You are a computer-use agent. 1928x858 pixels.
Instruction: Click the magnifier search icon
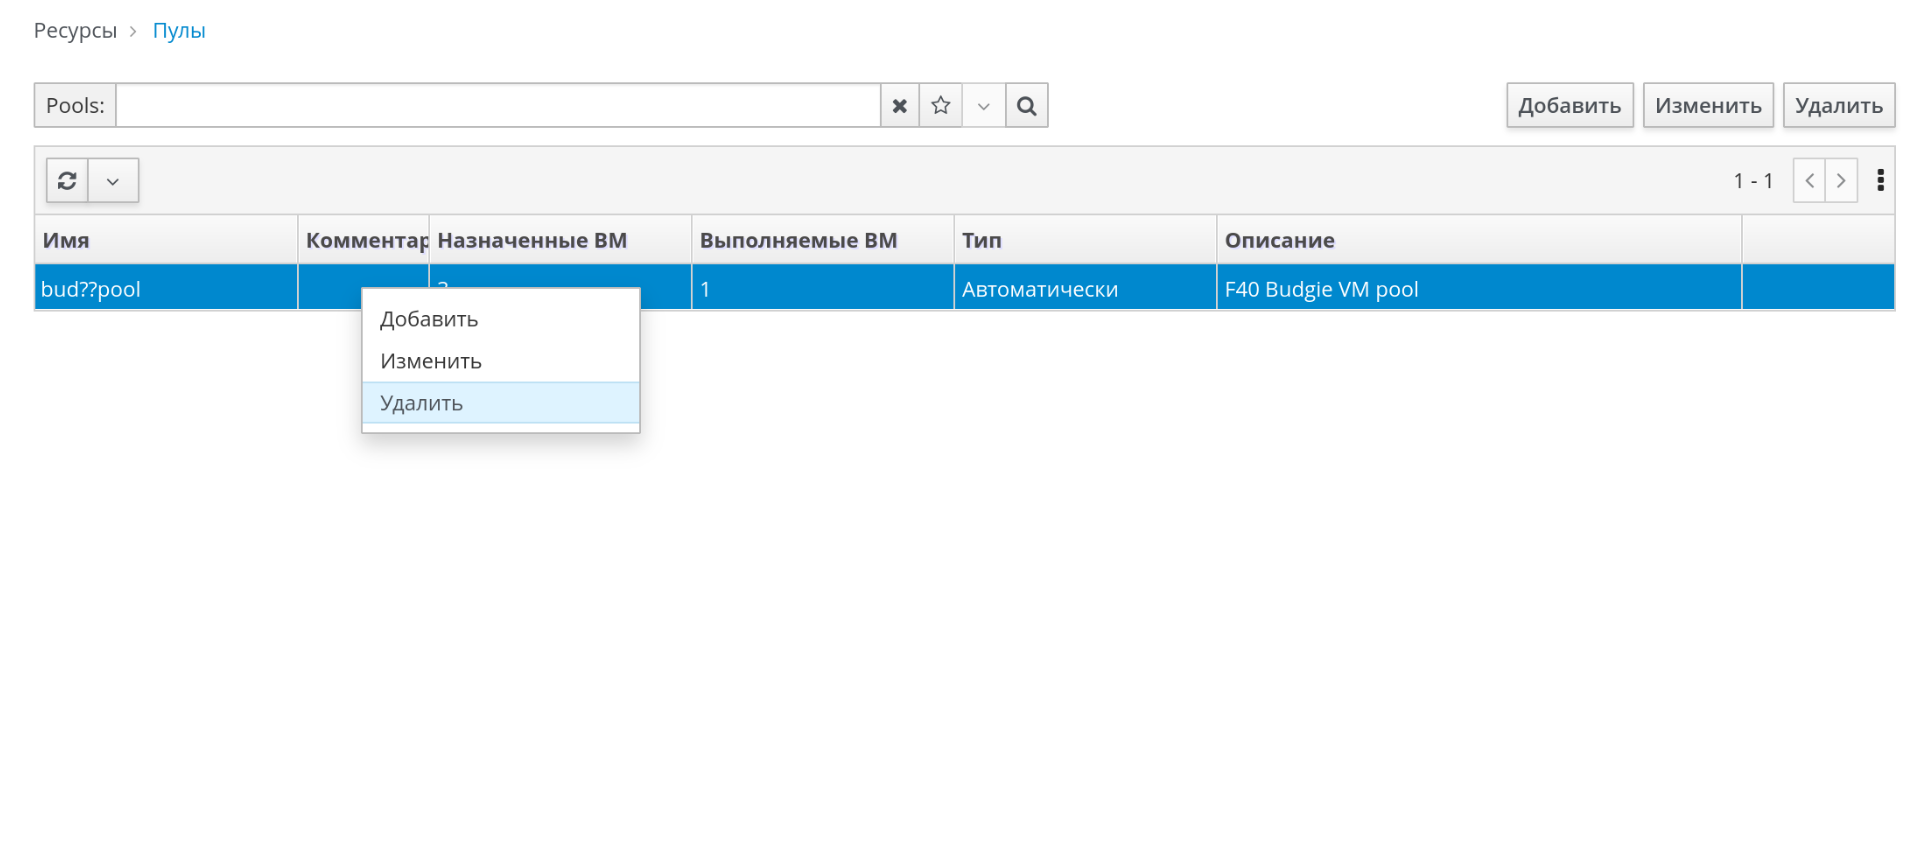tap(1026, 106)
